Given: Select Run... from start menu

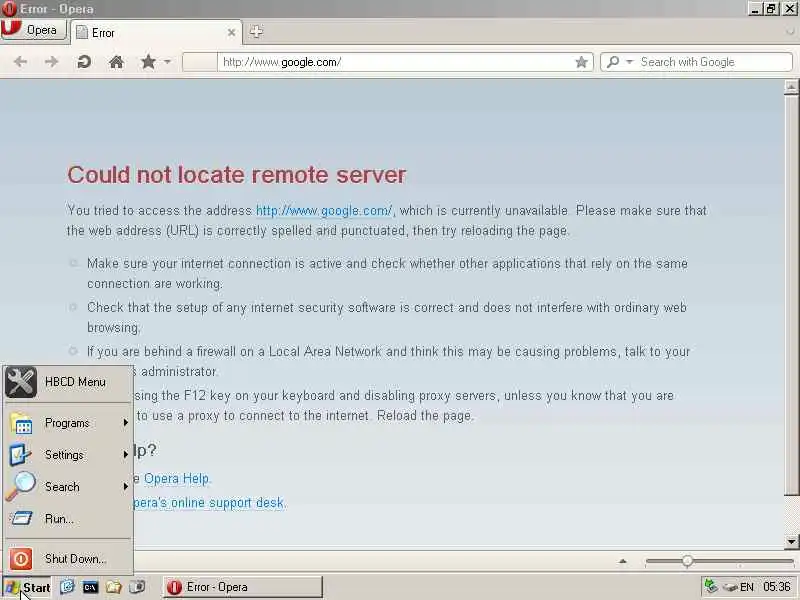Looking at the screenshot, I should [x=67, y=519].
